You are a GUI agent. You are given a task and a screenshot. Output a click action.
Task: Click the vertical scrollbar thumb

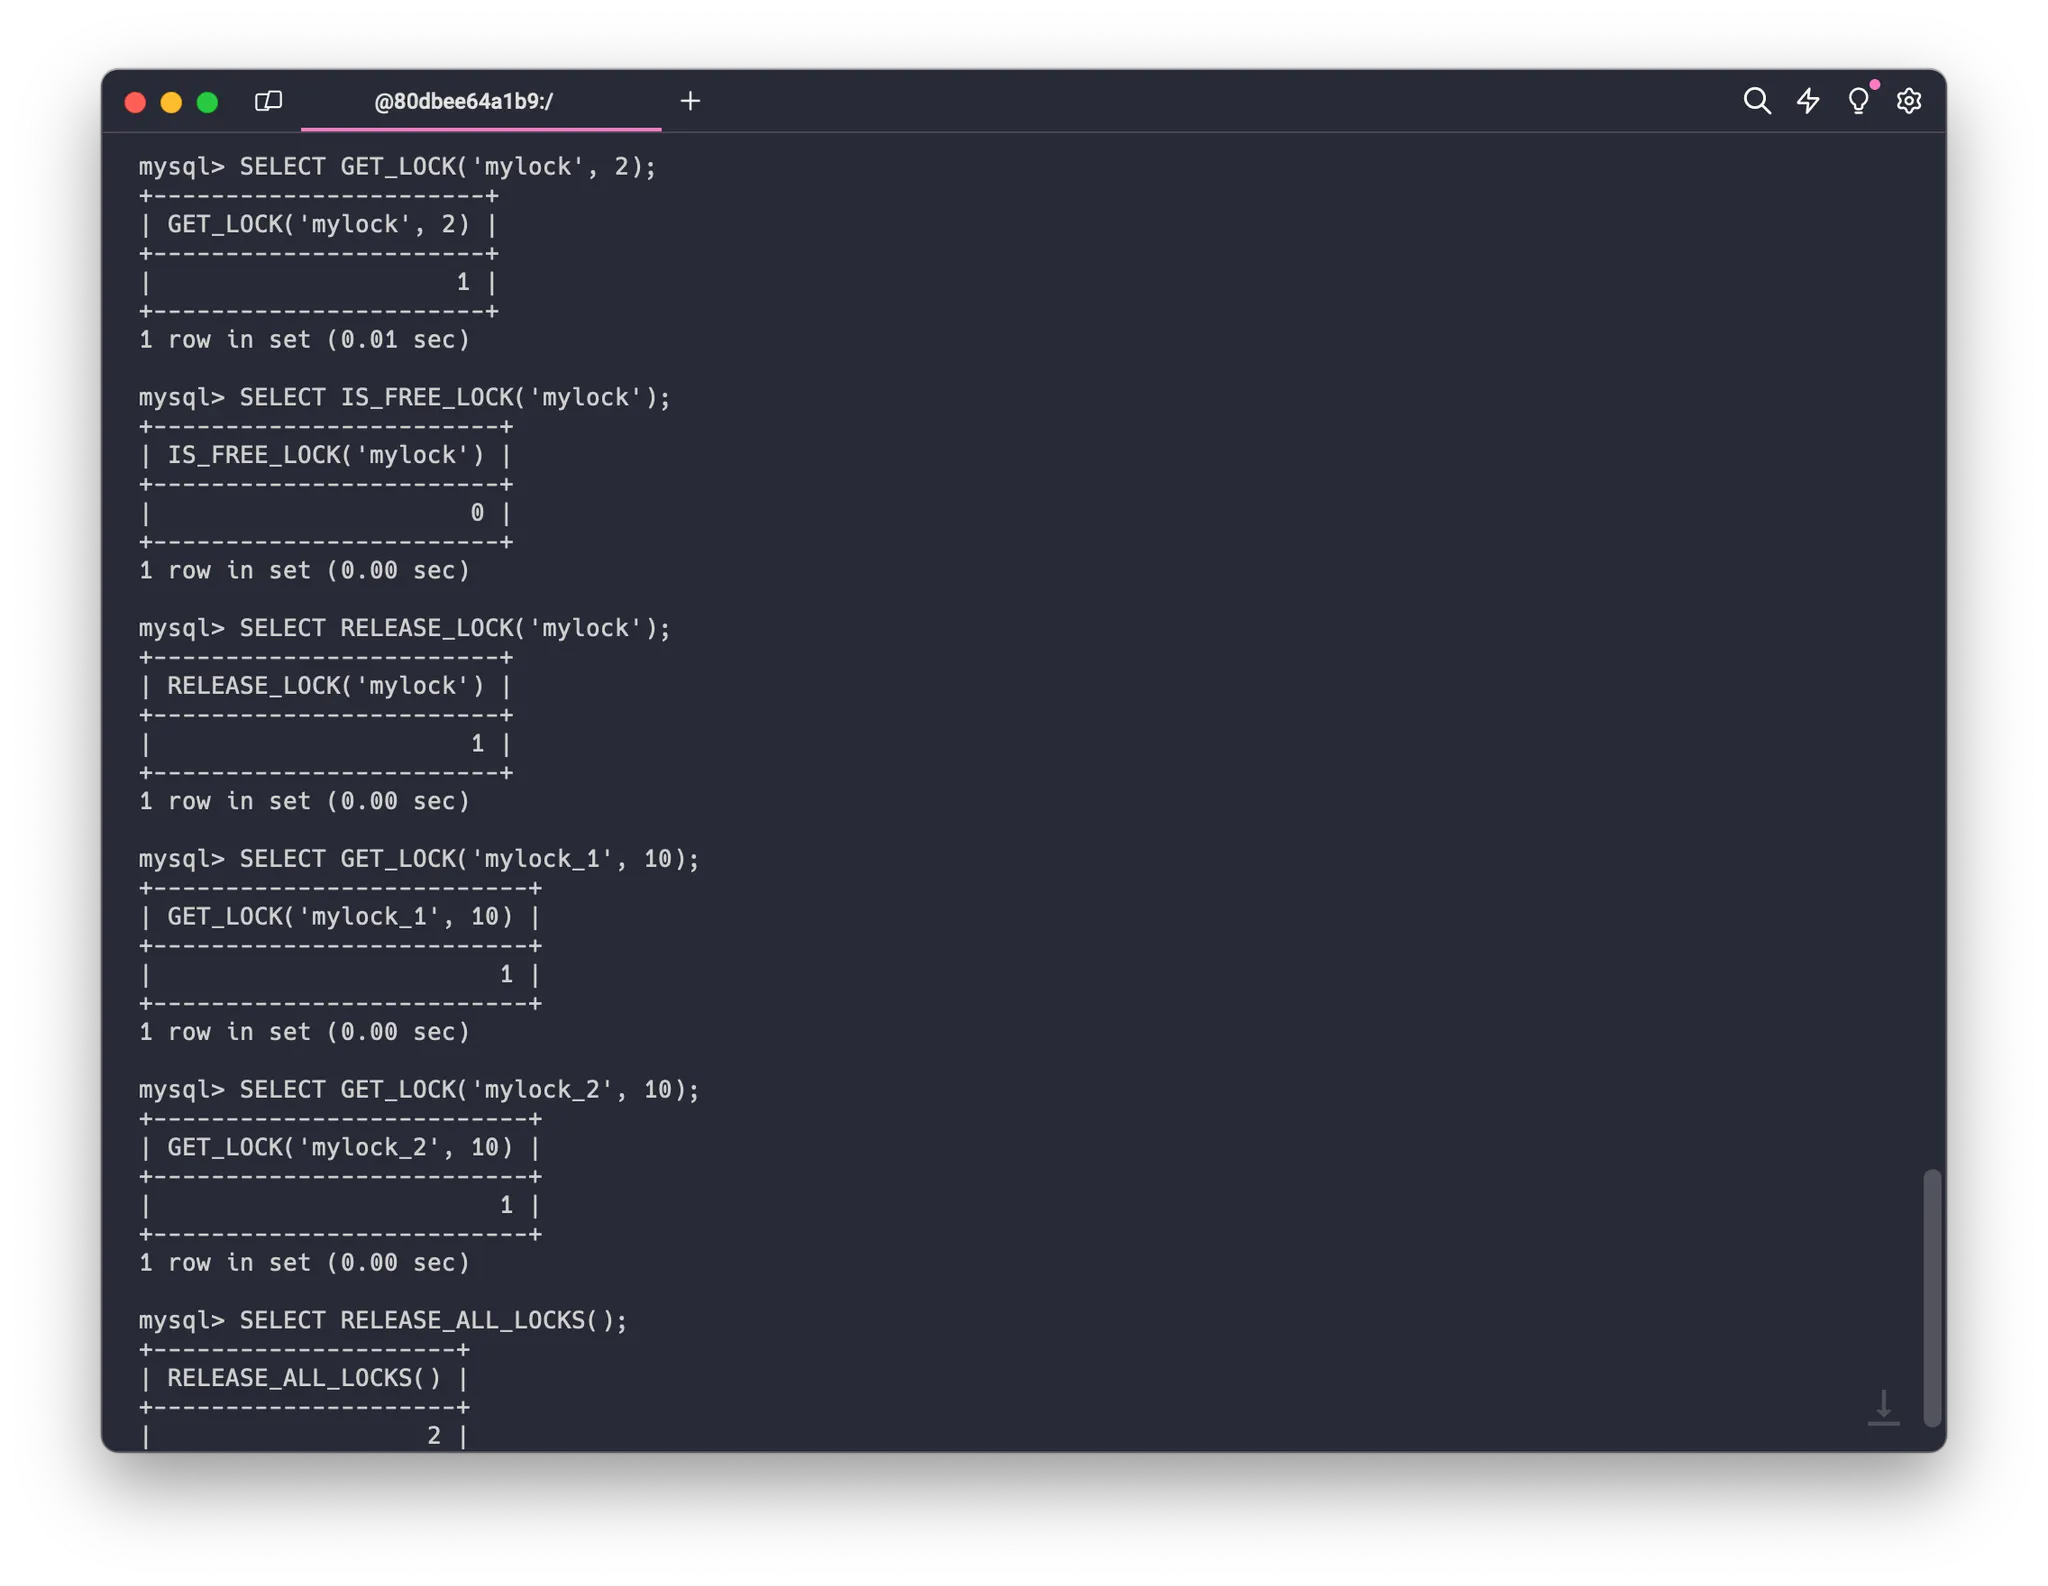(x=1932, y=1296)
